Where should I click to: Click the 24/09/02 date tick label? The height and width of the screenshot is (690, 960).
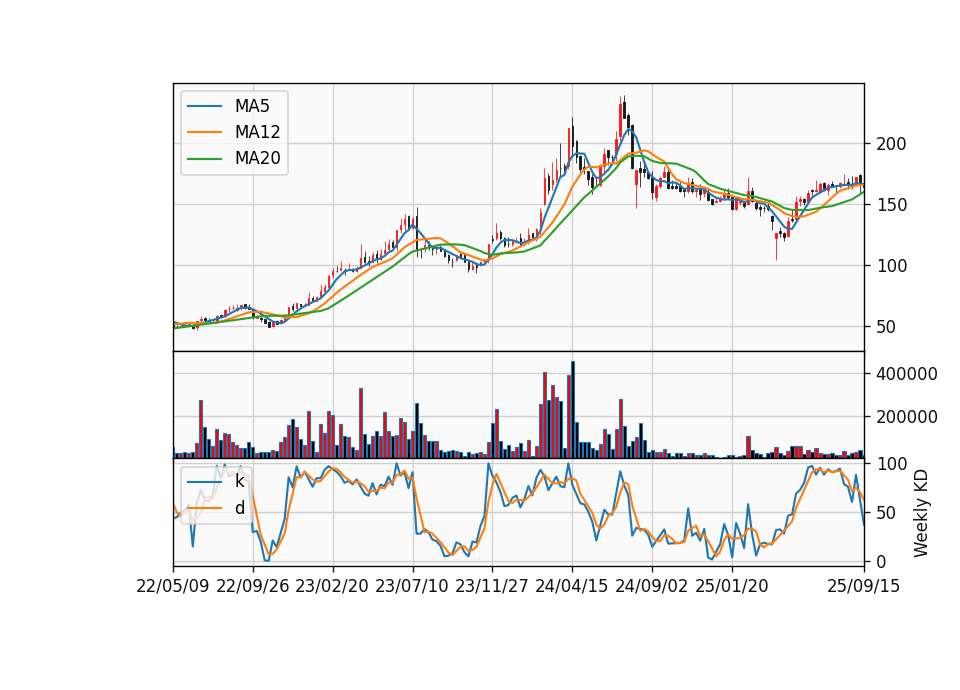651,586
